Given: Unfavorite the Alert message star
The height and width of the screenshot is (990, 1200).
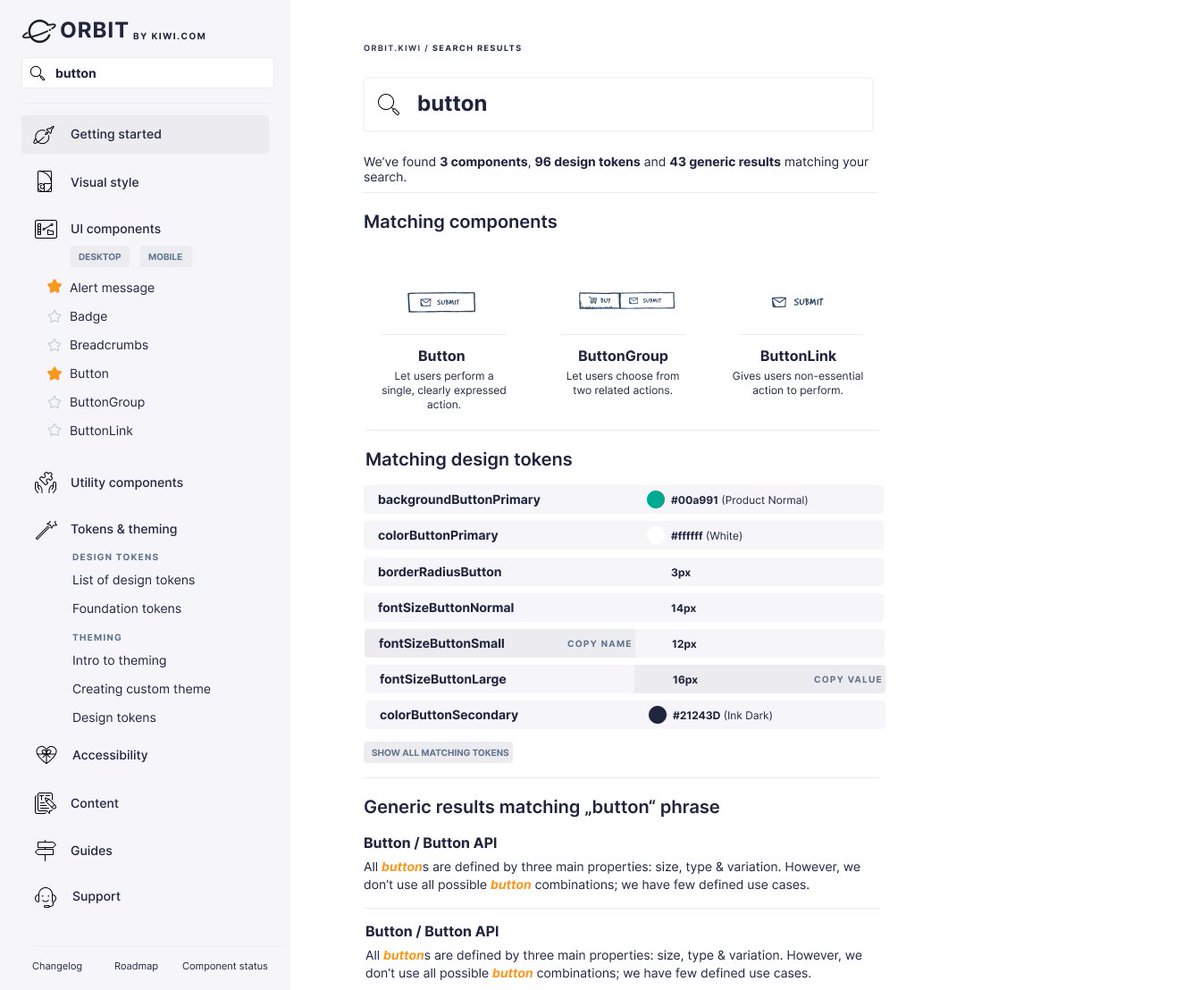Looking at the screenshot, I should [54, 287].
